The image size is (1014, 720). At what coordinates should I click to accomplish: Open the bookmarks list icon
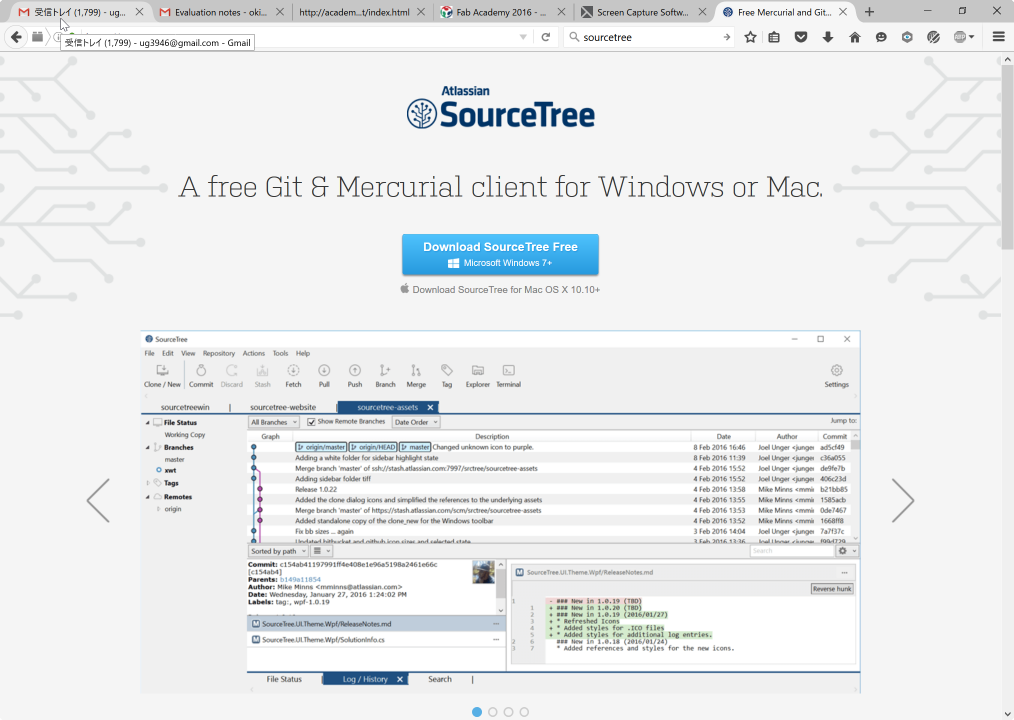pos(774,37)
